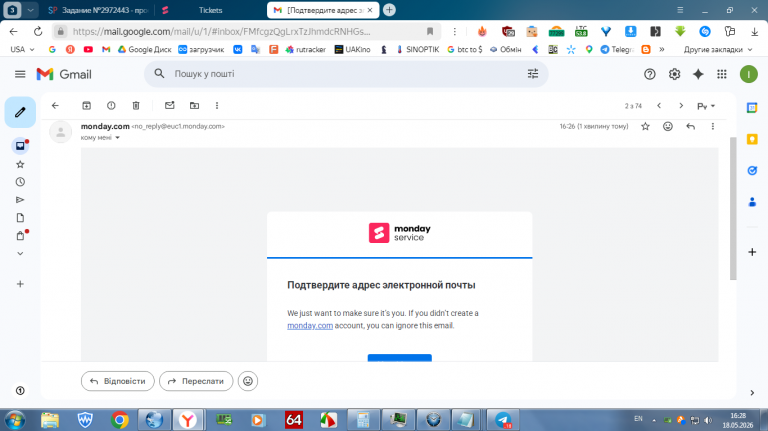
Task: Open Google Tasks side panel
Action: [x=752, y=170]
